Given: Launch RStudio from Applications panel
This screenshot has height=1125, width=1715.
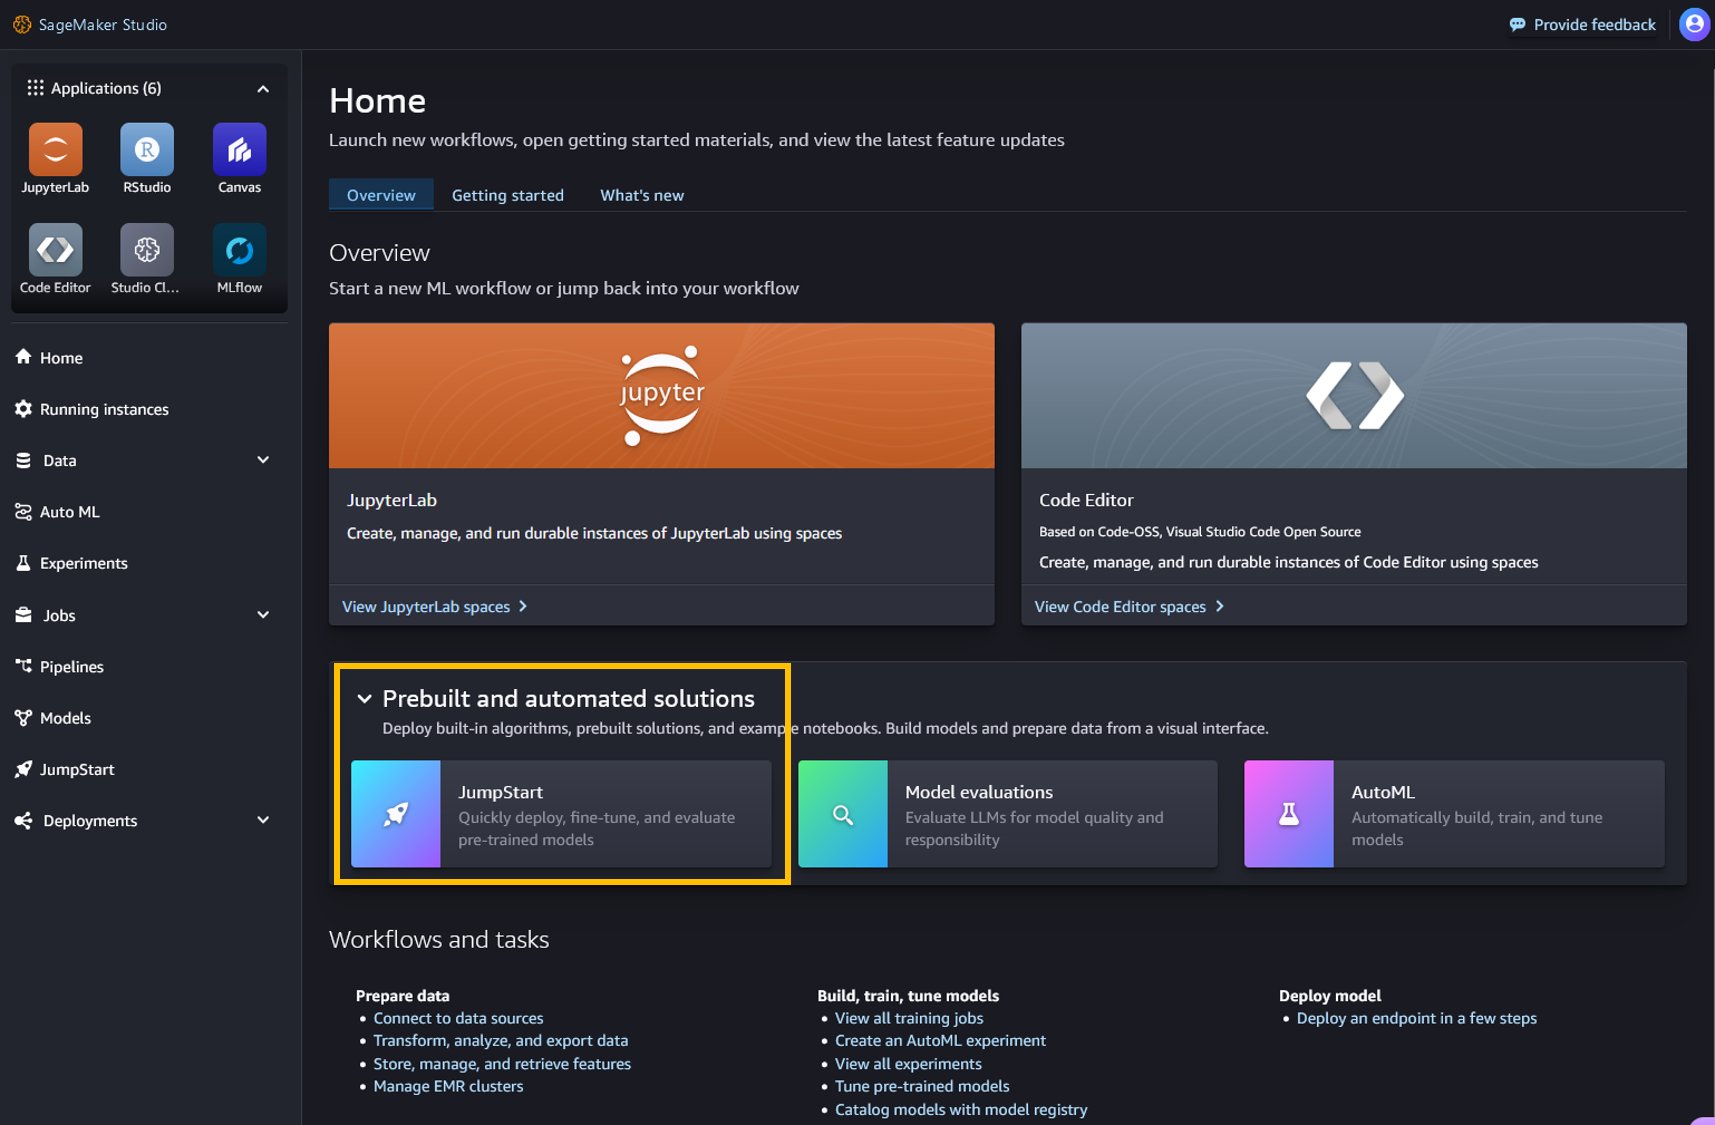Looking at the screenshot, I should pyautogui.click(x=147, y=150).
